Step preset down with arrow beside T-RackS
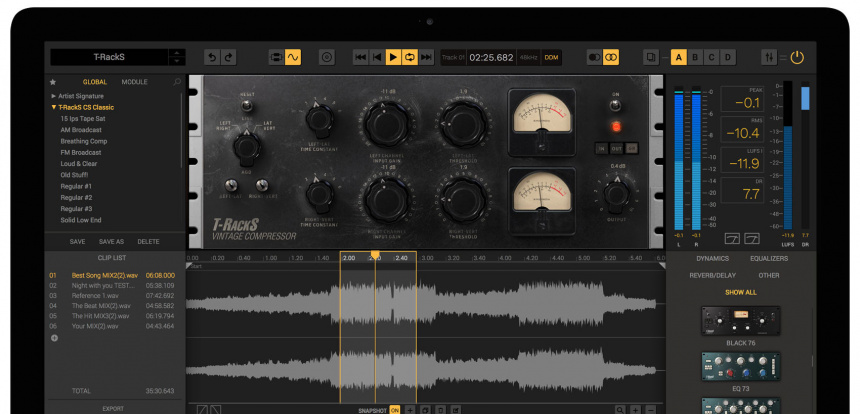860x414 pixels. (177, 61)
